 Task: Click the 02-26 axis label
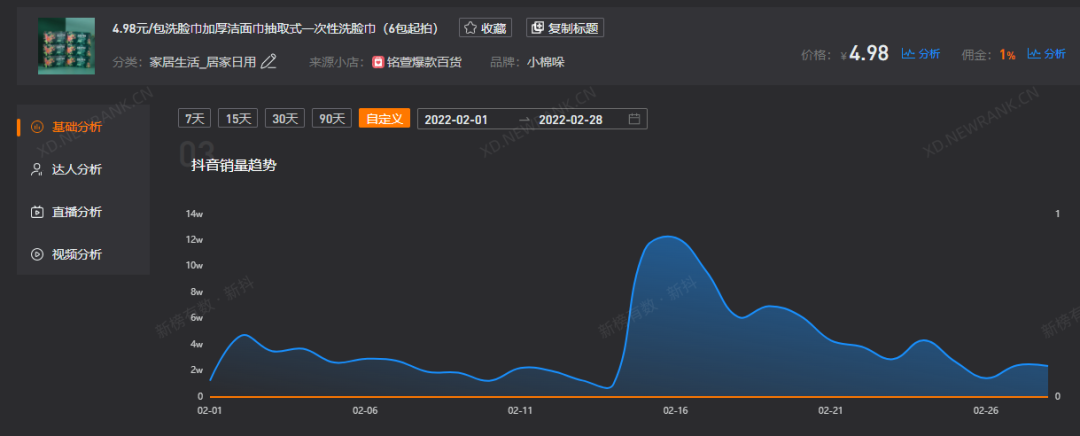pyautogui.click(x=985, y=411)
